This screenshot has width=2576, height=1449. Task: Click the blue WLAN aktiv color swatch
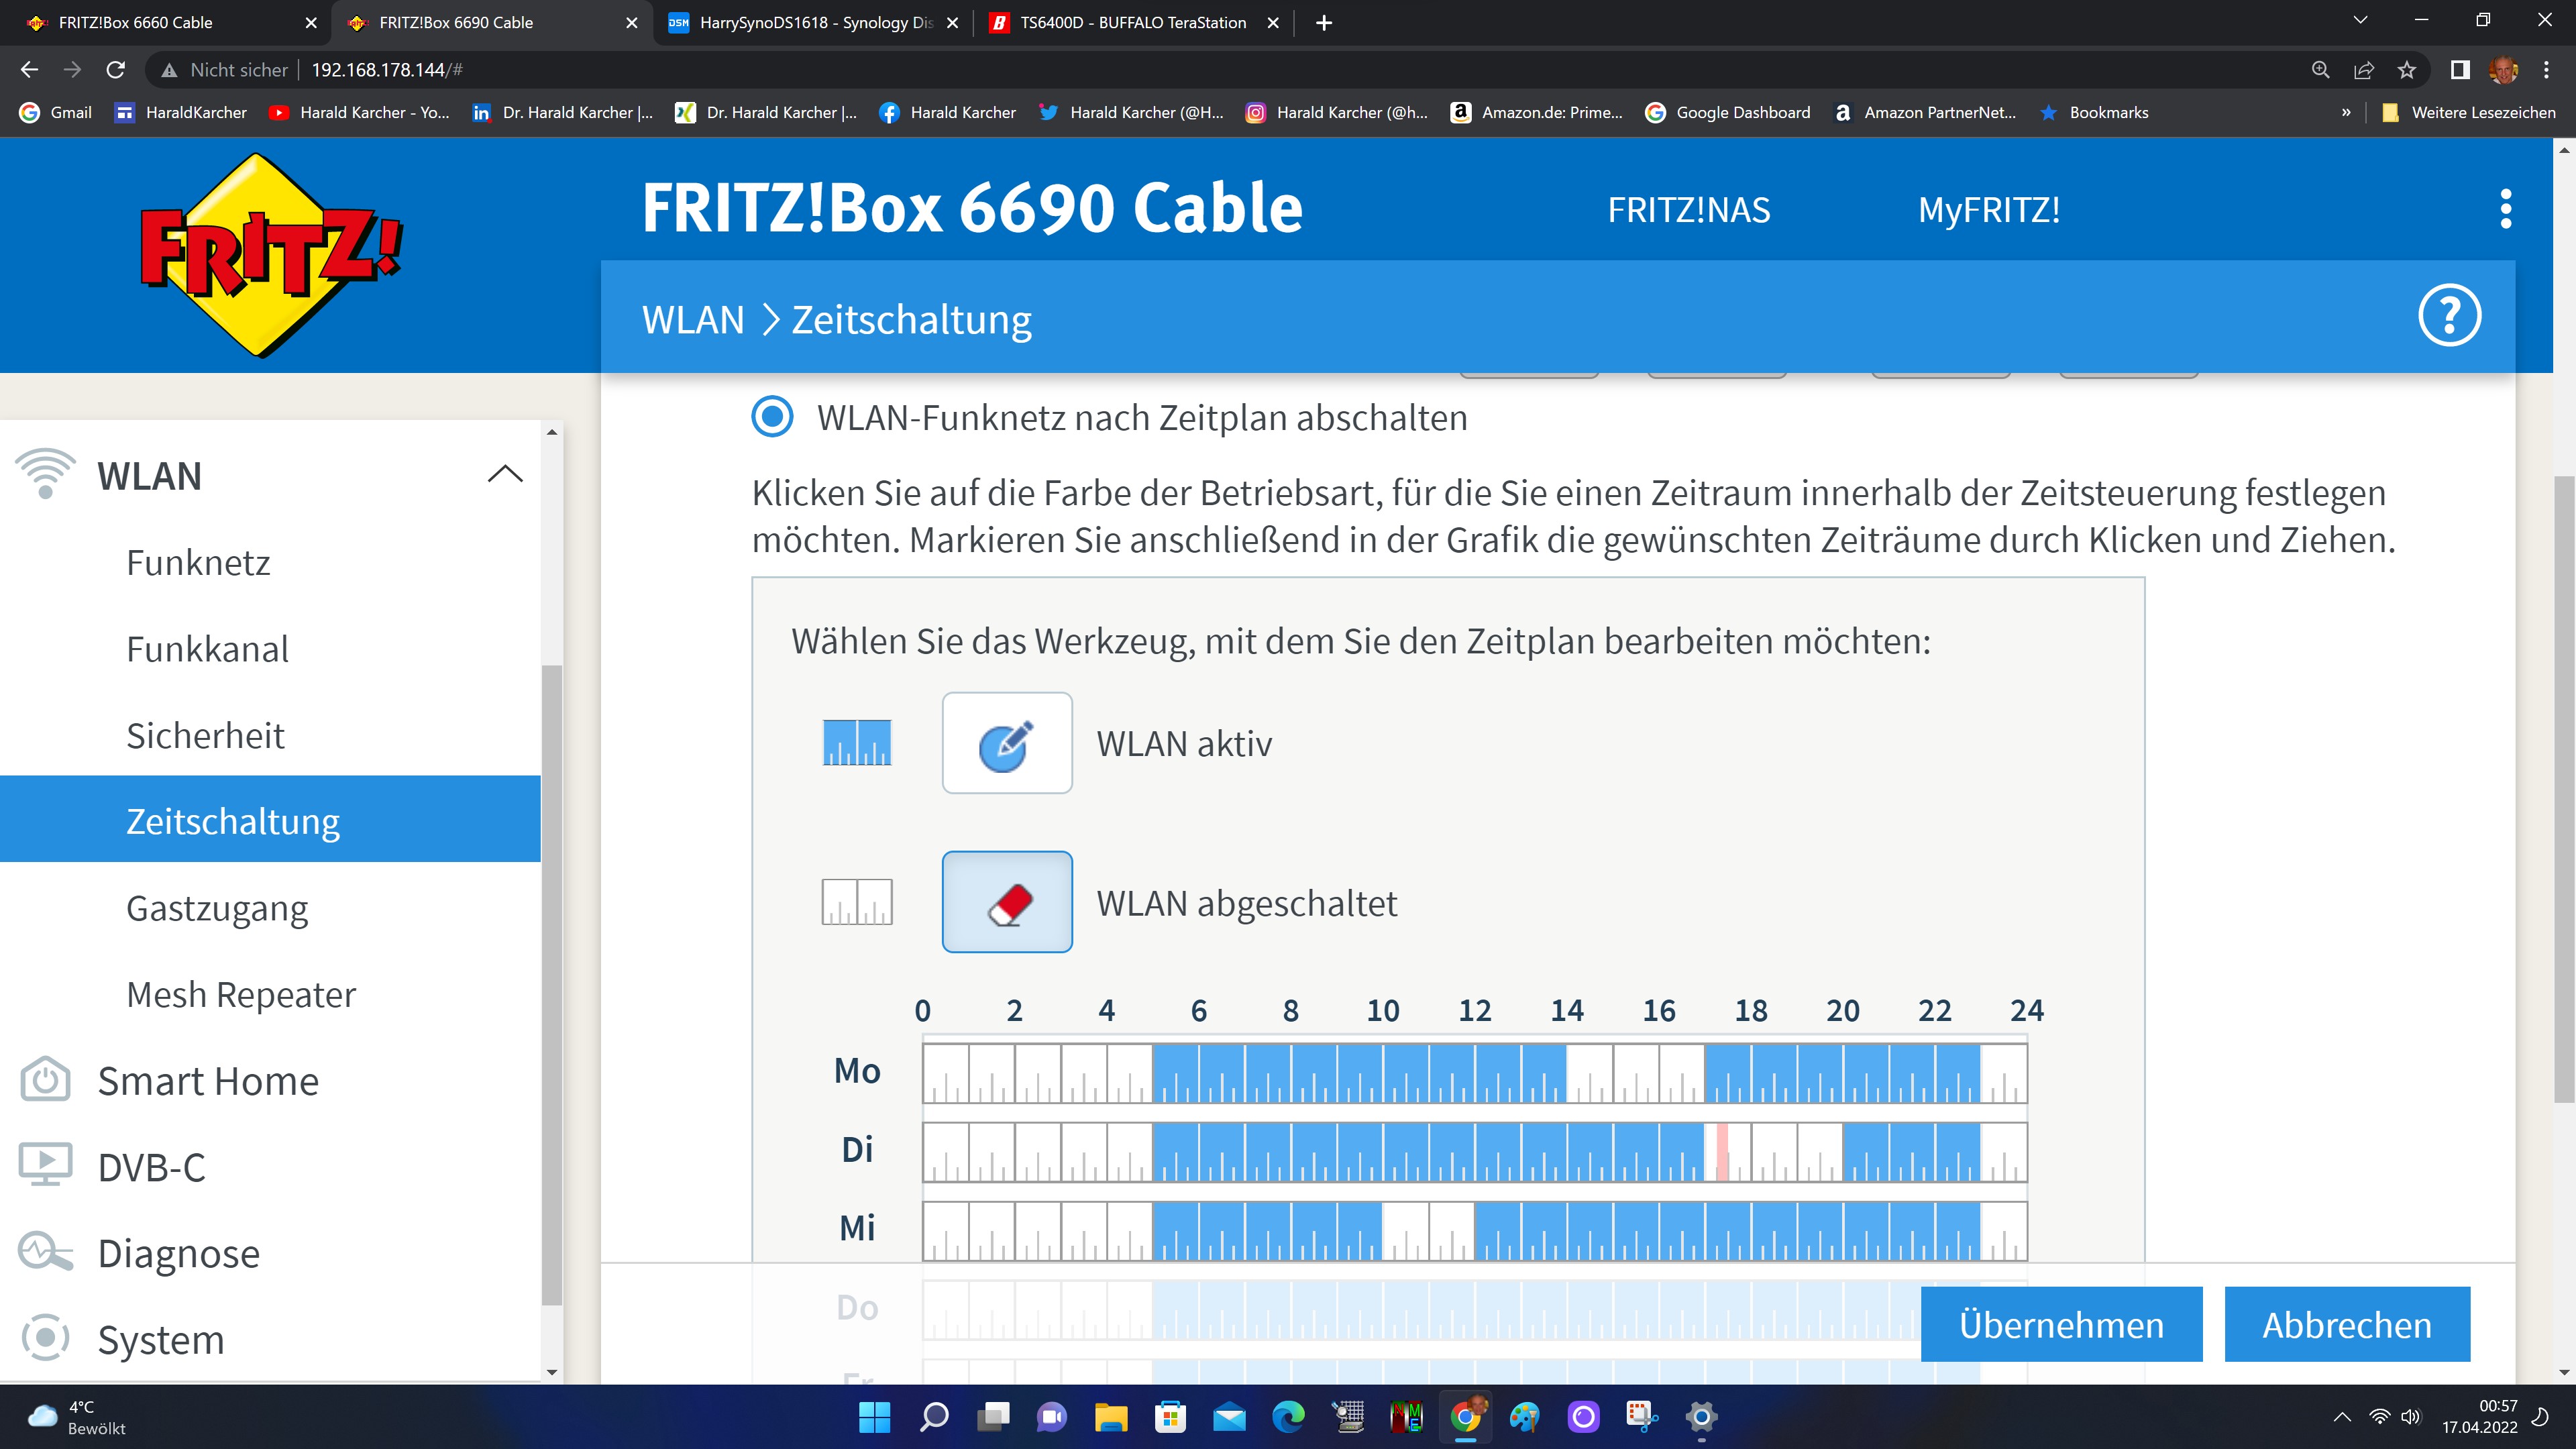[856, 743]
